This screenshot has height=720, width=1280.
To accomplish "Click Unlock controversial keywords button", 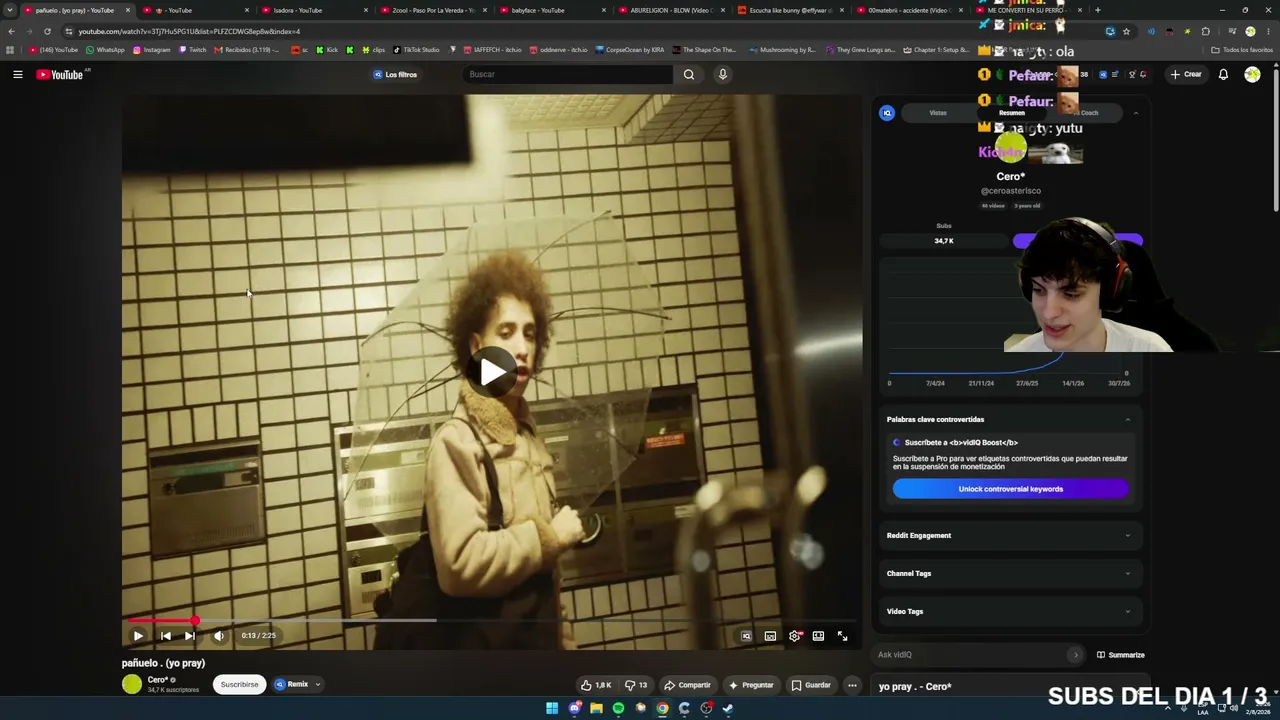I will point(1011,489).
